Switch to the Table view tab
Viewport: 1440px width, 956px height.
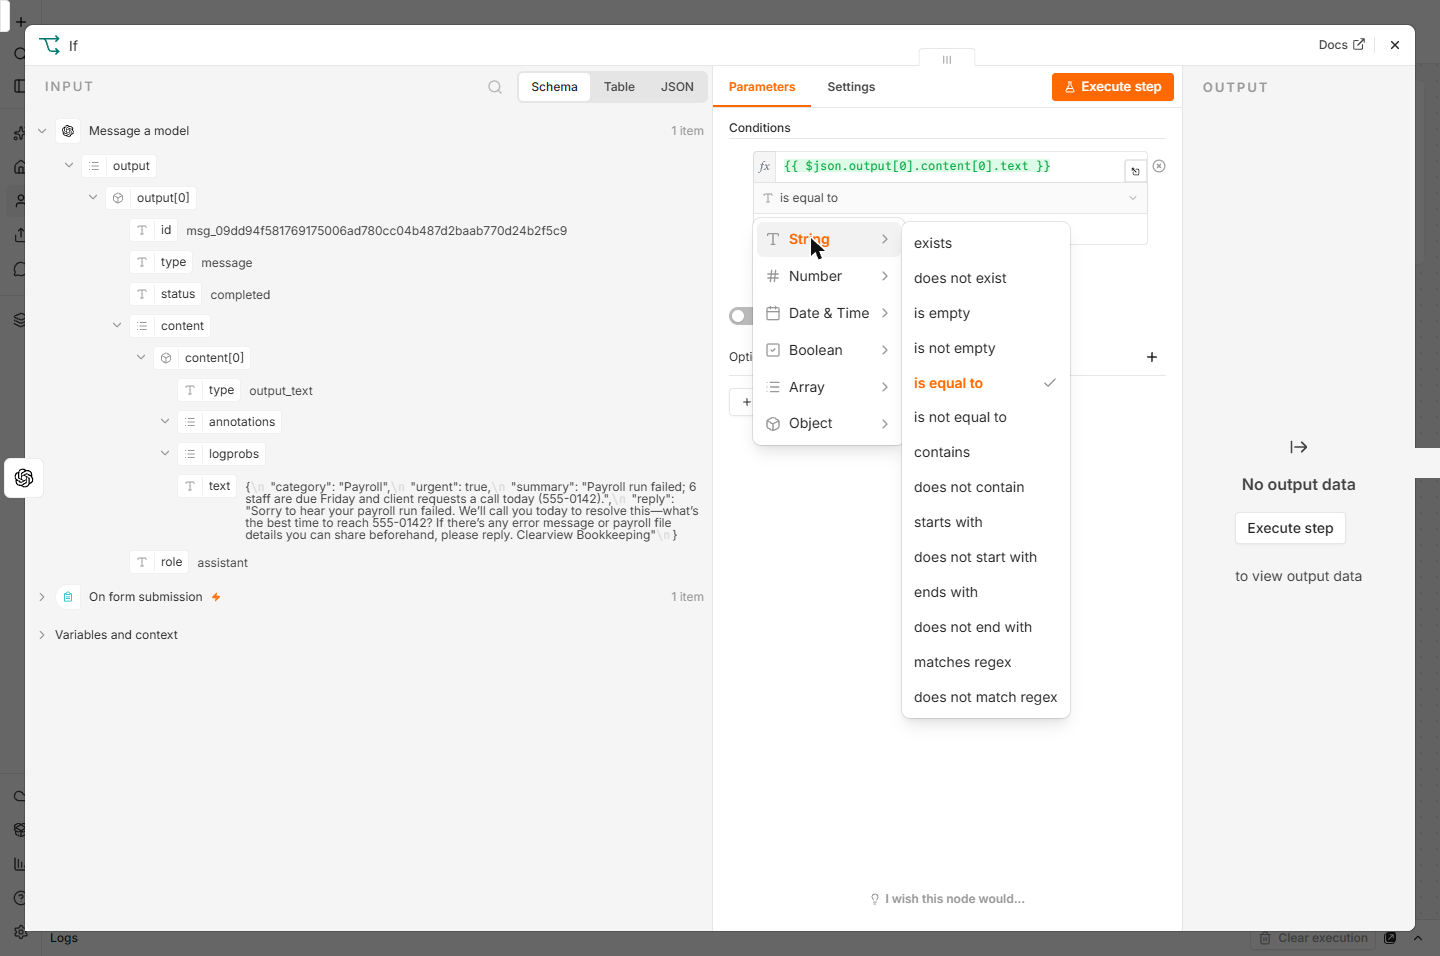pos(619,87)
